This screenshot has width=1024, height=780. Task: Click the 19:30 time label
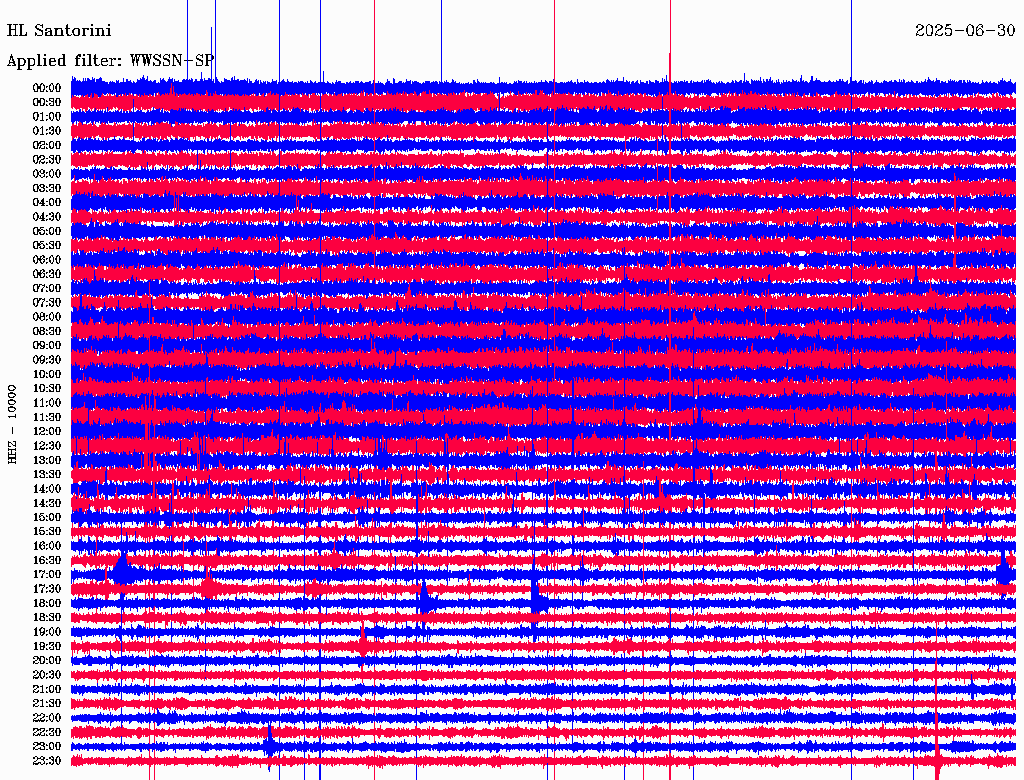[47, 647]
